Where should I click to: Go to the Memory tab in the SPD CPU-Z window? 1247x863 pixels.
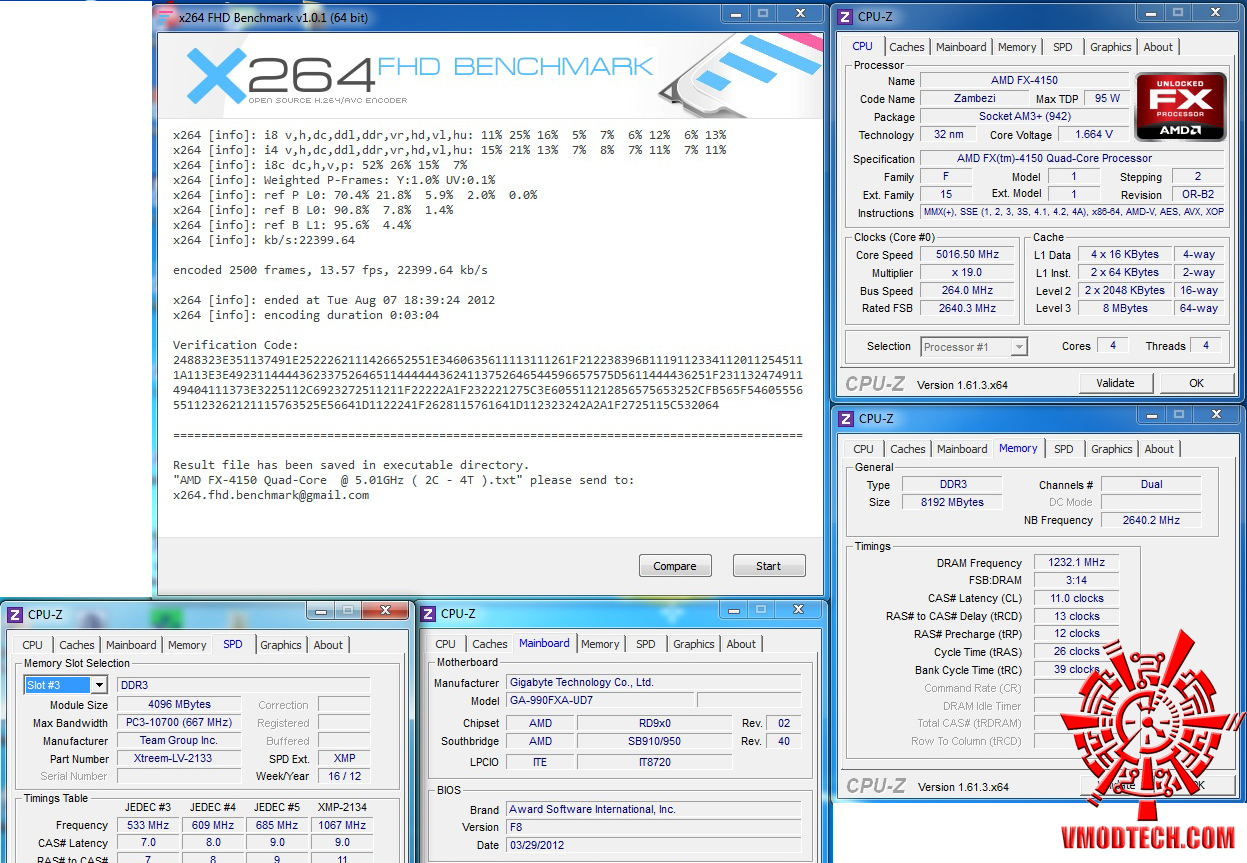(x=187, y=645)
